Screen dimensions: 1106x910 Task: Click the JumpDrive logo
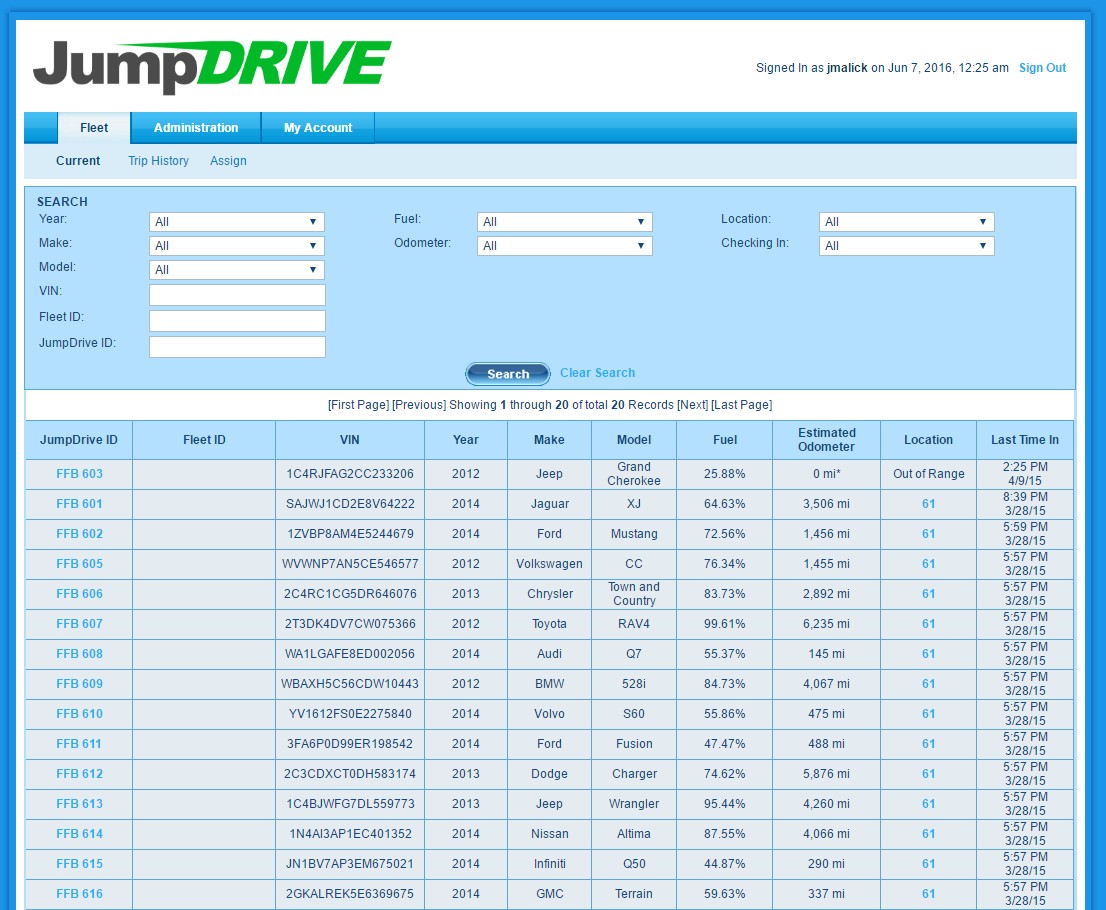[212, 67]
